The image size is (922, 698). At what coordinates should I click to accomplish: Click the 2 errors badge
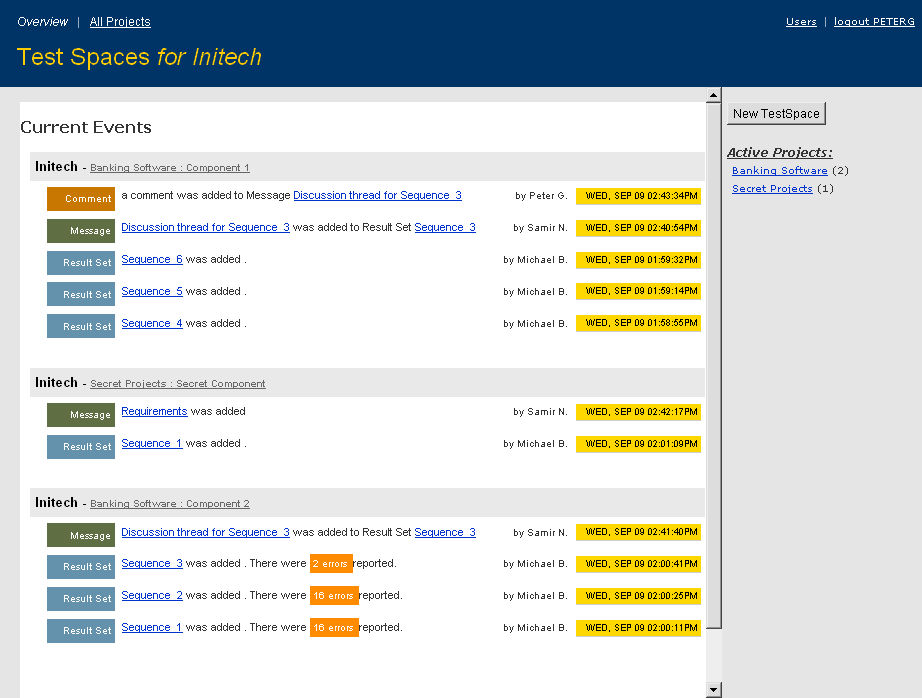[331, 563]
